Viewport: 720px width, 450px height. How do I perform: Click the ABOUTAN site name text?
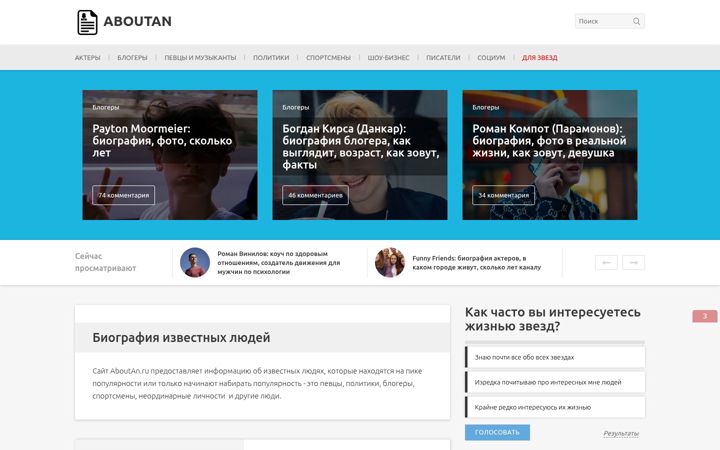pos(137,21)
